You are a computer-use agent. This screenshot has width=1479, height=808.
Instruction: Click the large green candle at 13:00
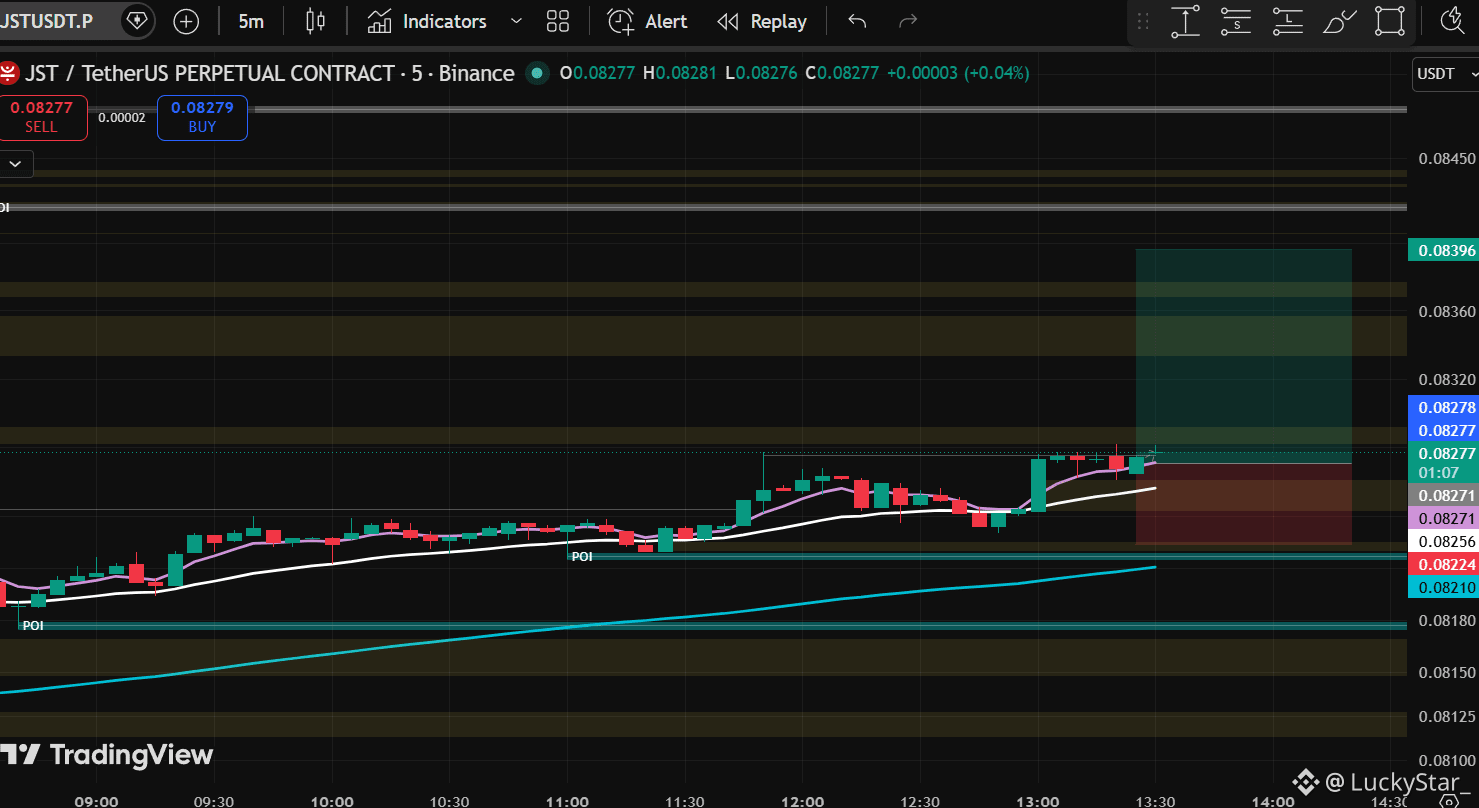point(1038,485)
